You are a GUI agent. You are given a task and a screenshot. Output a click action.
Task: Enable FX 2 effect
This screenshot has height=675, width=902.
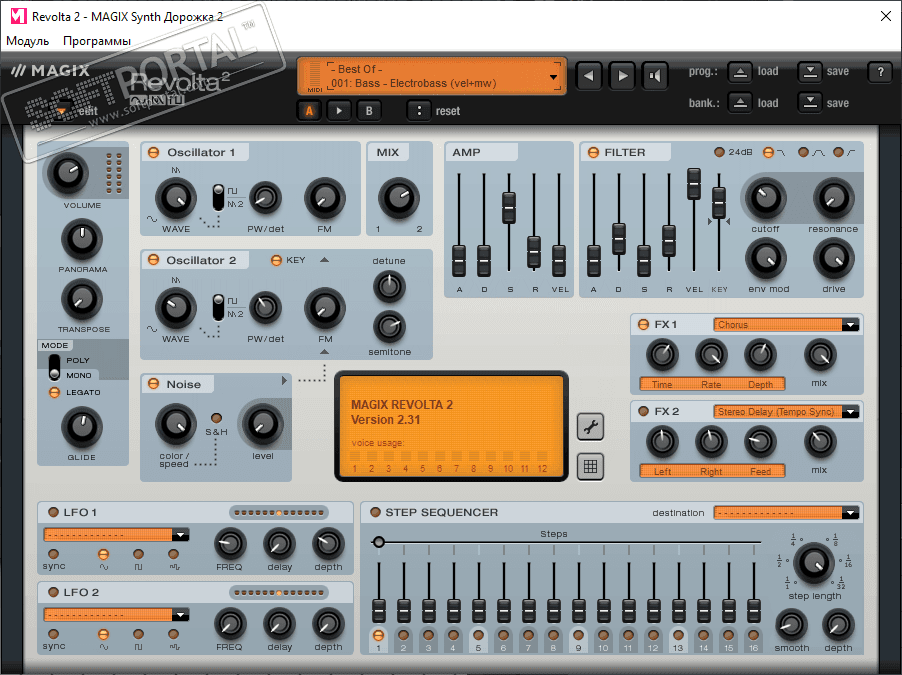(x=644, y=411)
